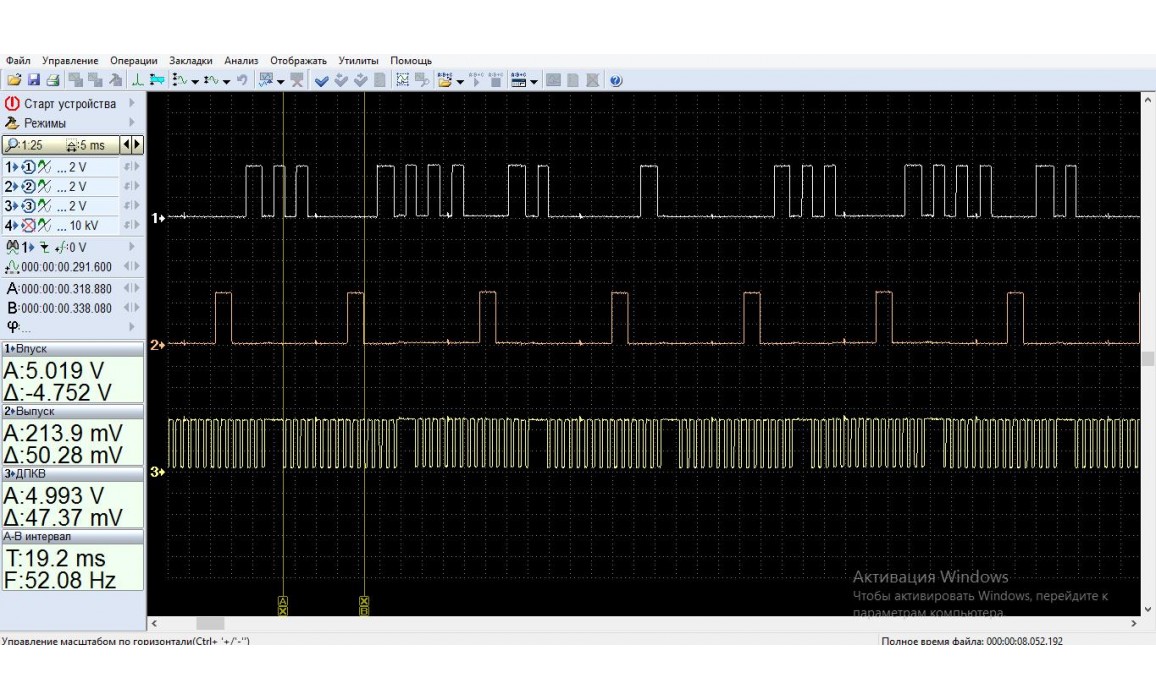Click the open file folder icon
This screenshot has height=700, width=1156.
point(13,80)
